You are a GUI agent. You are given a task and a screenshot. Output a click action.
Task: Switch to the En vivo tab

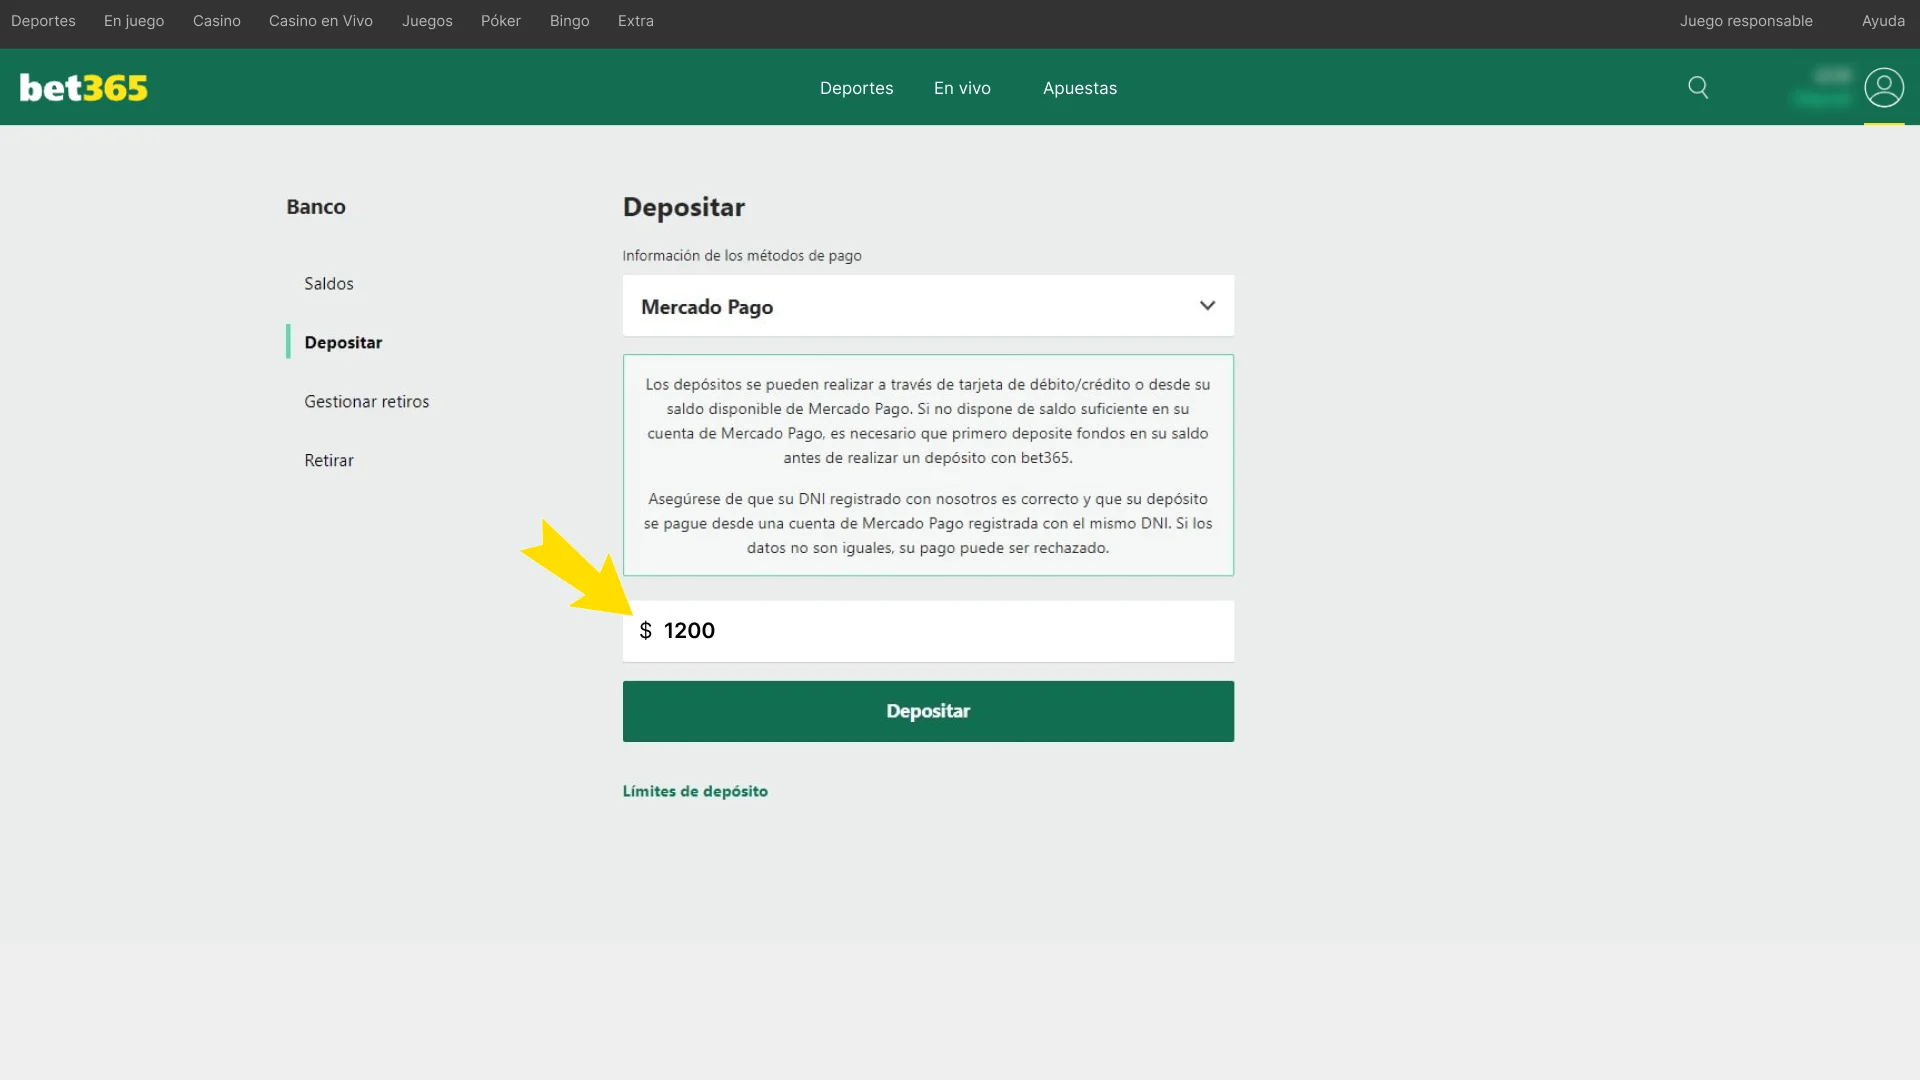(x=961, y=88)
